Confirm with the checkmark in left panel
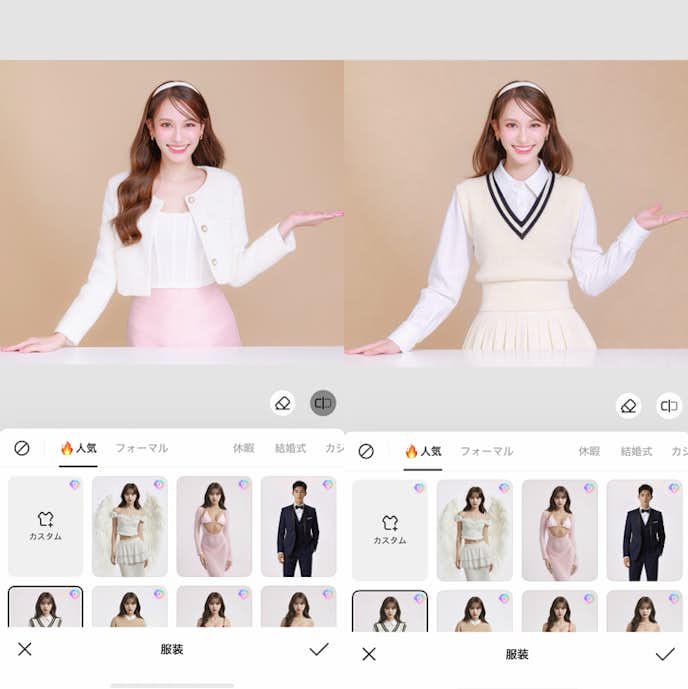This screenshot has height=689, width=688. pos(318,649)
